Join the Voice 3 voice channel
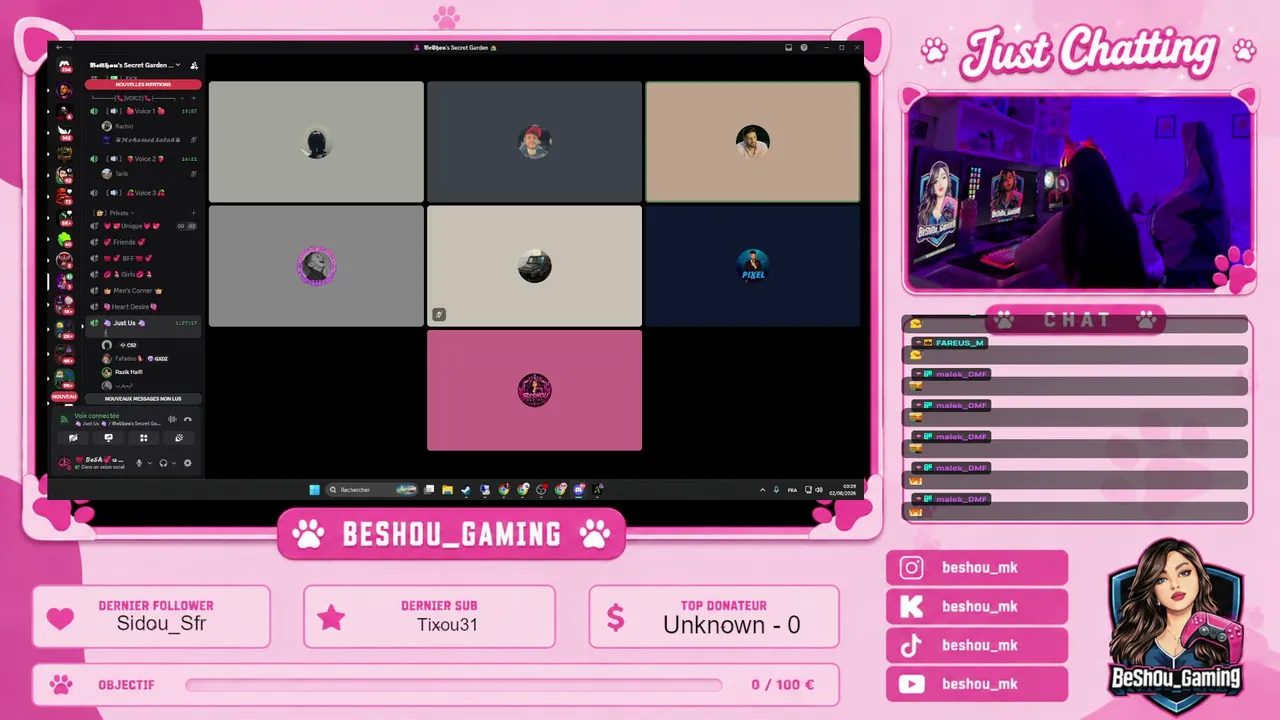This screenshot has height=720, width=1280. pyautogui.click(x=144, y=193)
